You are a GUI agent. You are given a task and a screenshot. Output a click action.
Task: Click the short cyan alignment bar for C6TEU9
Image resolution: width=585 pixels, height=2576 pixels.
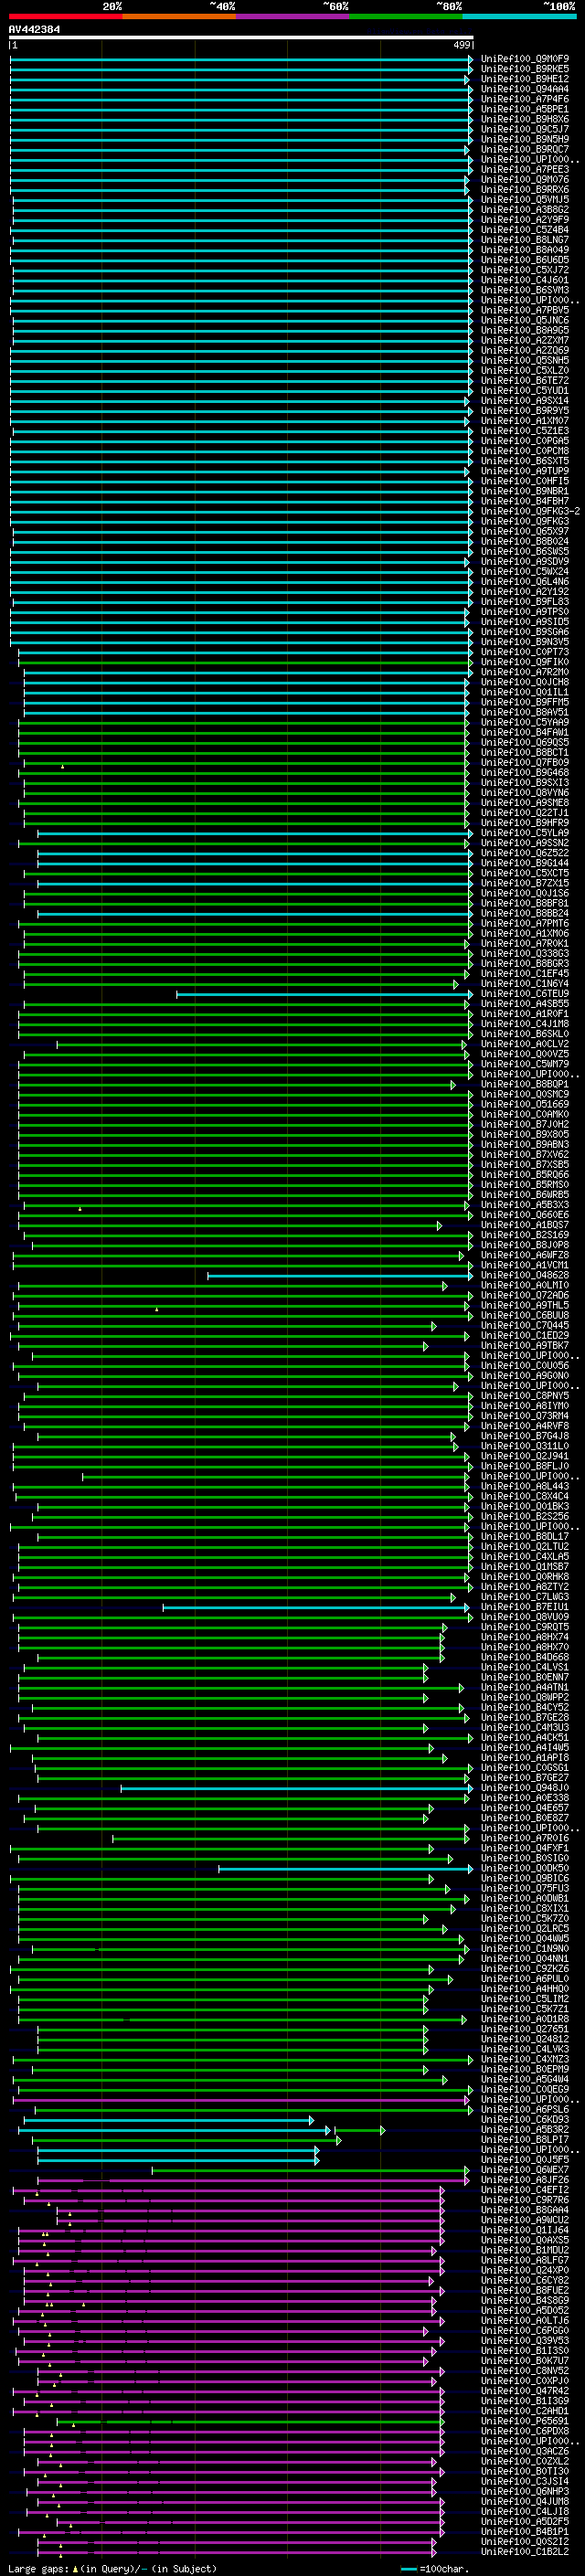click(x=324, y=994)
